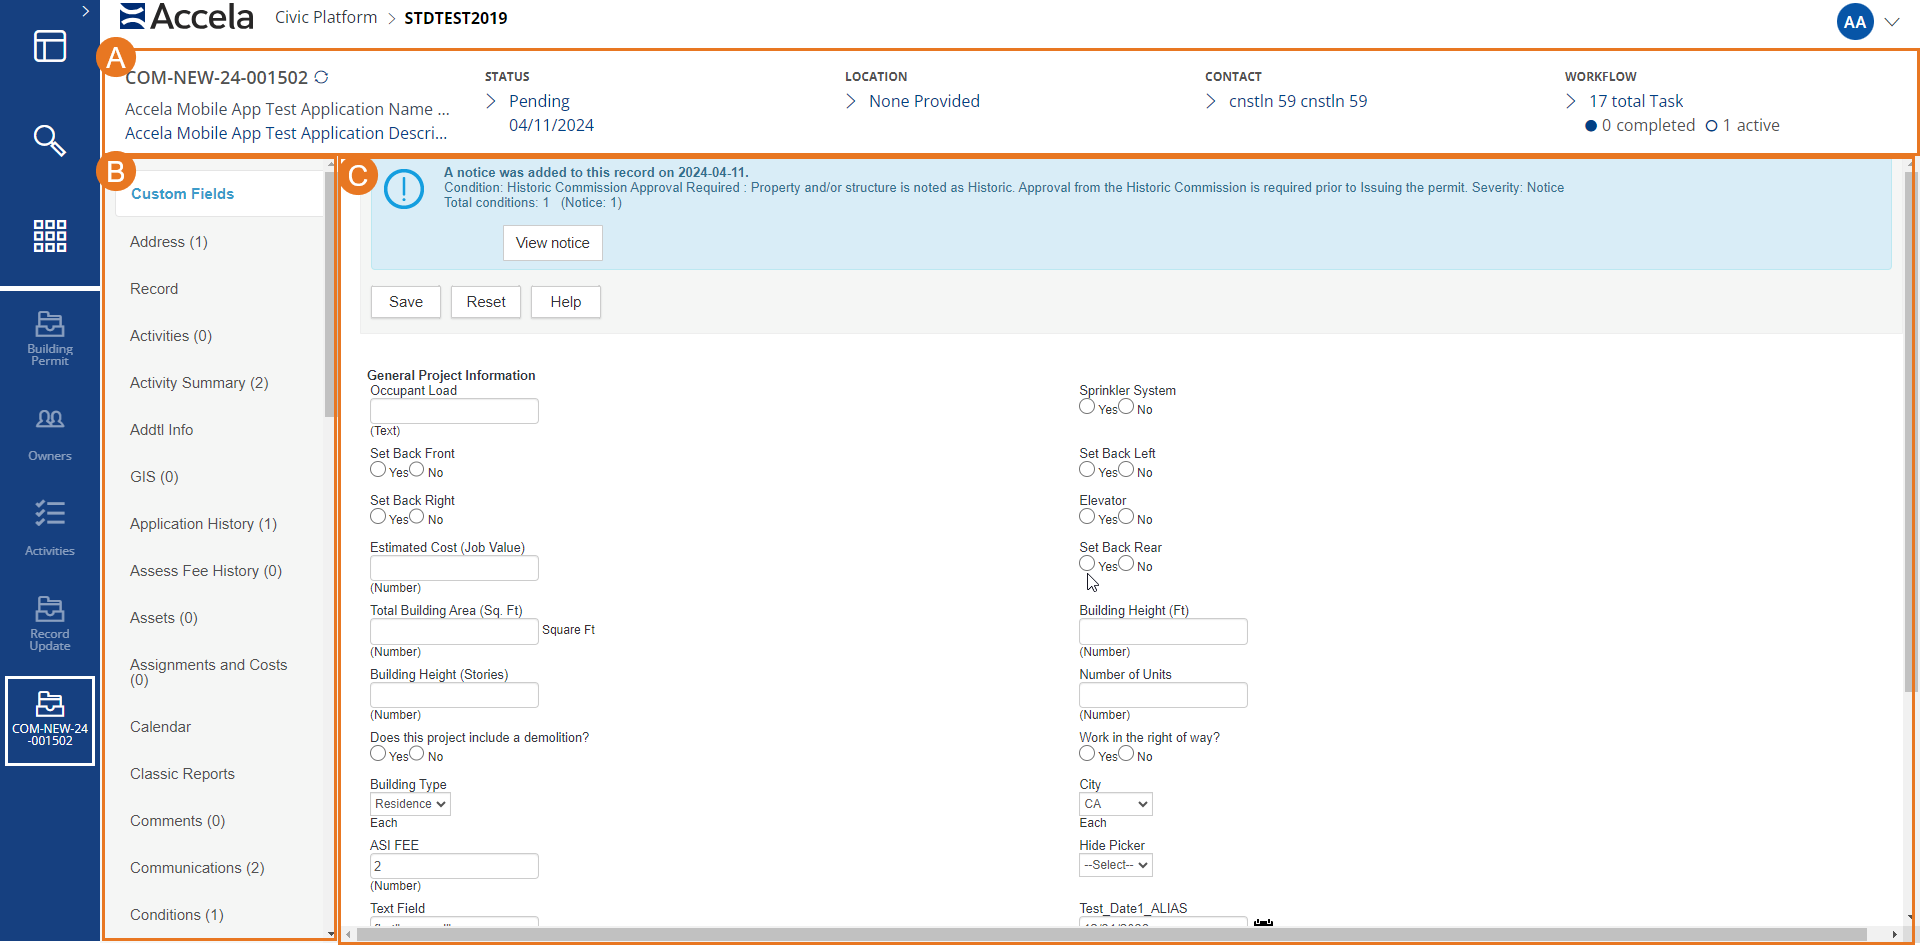This screenshot has width=1920, height=945.
Task: Click the View notice button
Action: (x=552, y=243)
